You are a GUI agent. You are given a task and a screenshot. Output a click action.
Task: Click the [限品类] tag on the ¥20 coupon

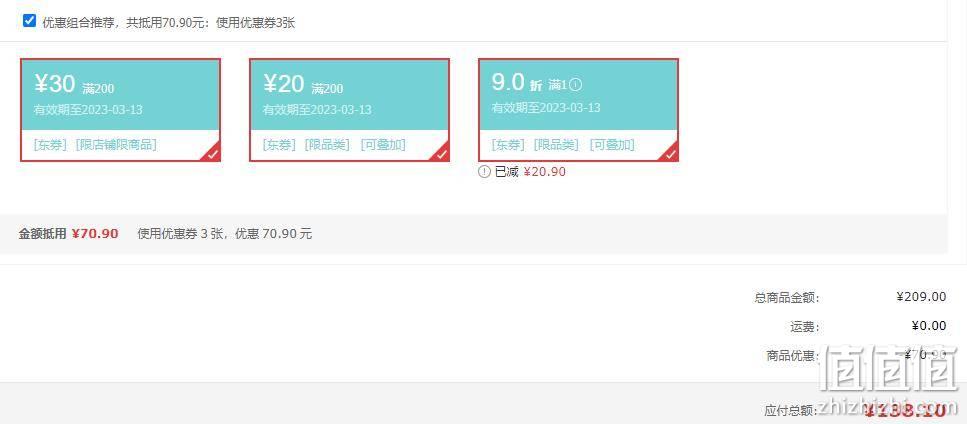[x=327, y=145]
